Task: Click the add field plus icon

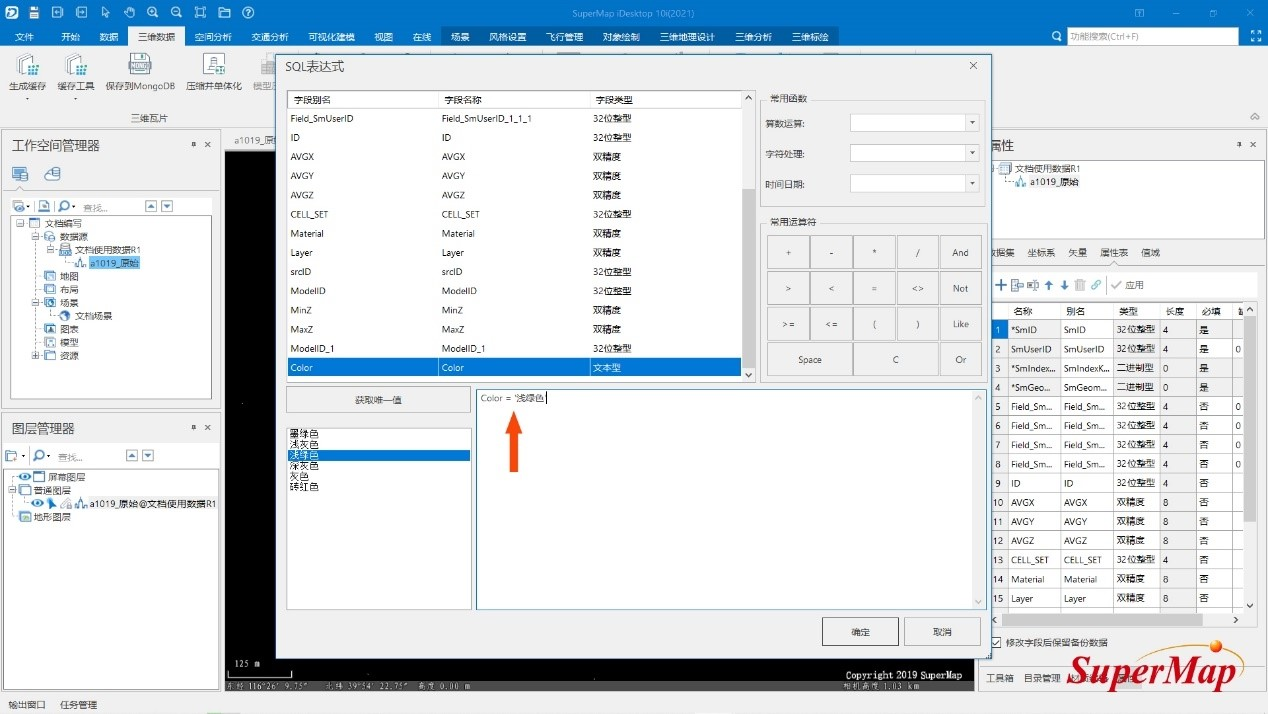Action: pyautogui.click(x=1000, y=285)
